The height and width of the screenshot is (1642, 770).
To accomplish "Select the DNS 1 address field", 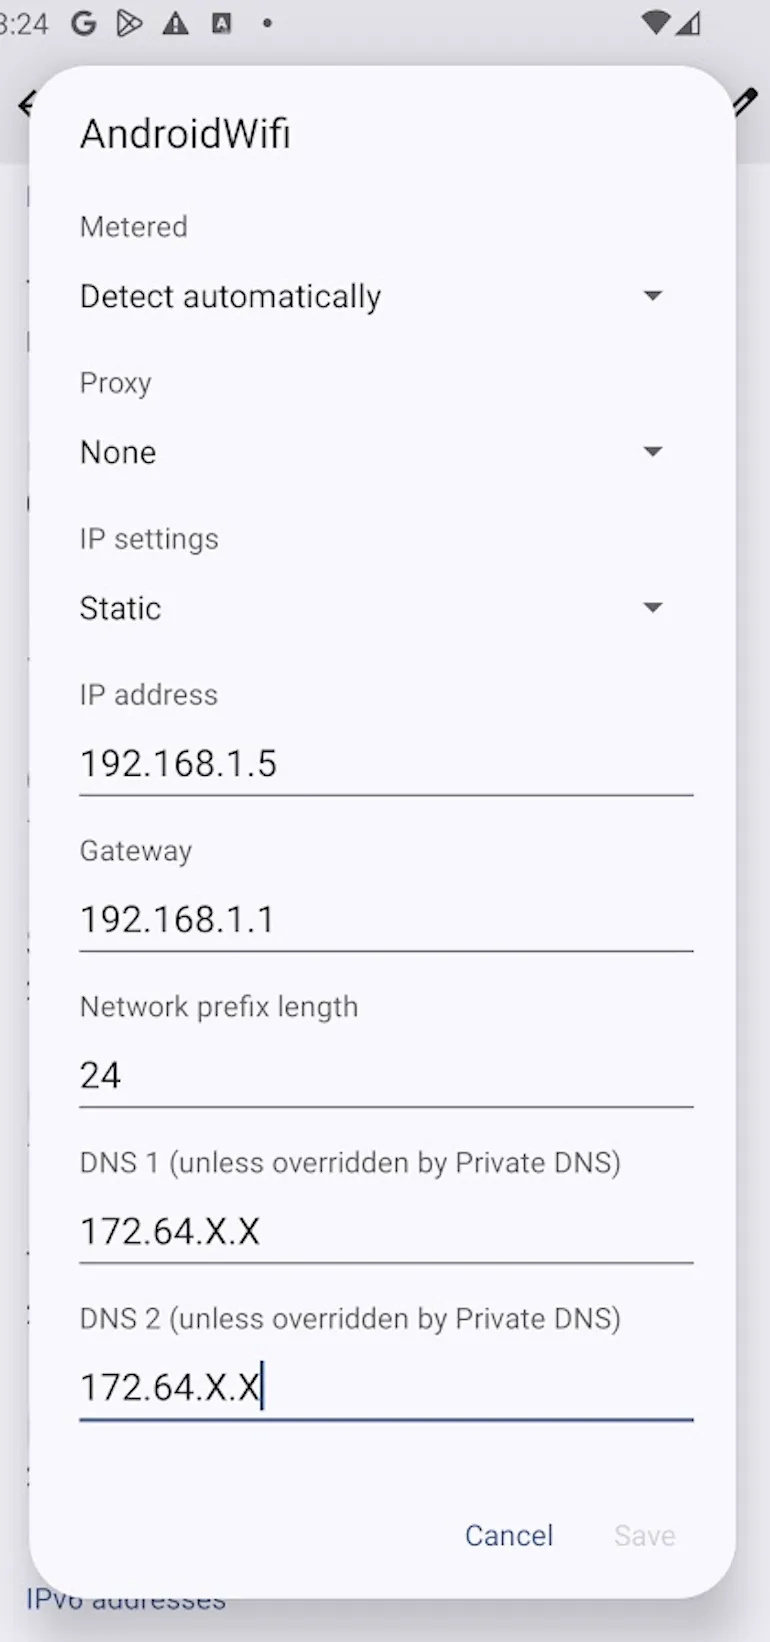I will pyautogui.click(x=385, y=1230).
